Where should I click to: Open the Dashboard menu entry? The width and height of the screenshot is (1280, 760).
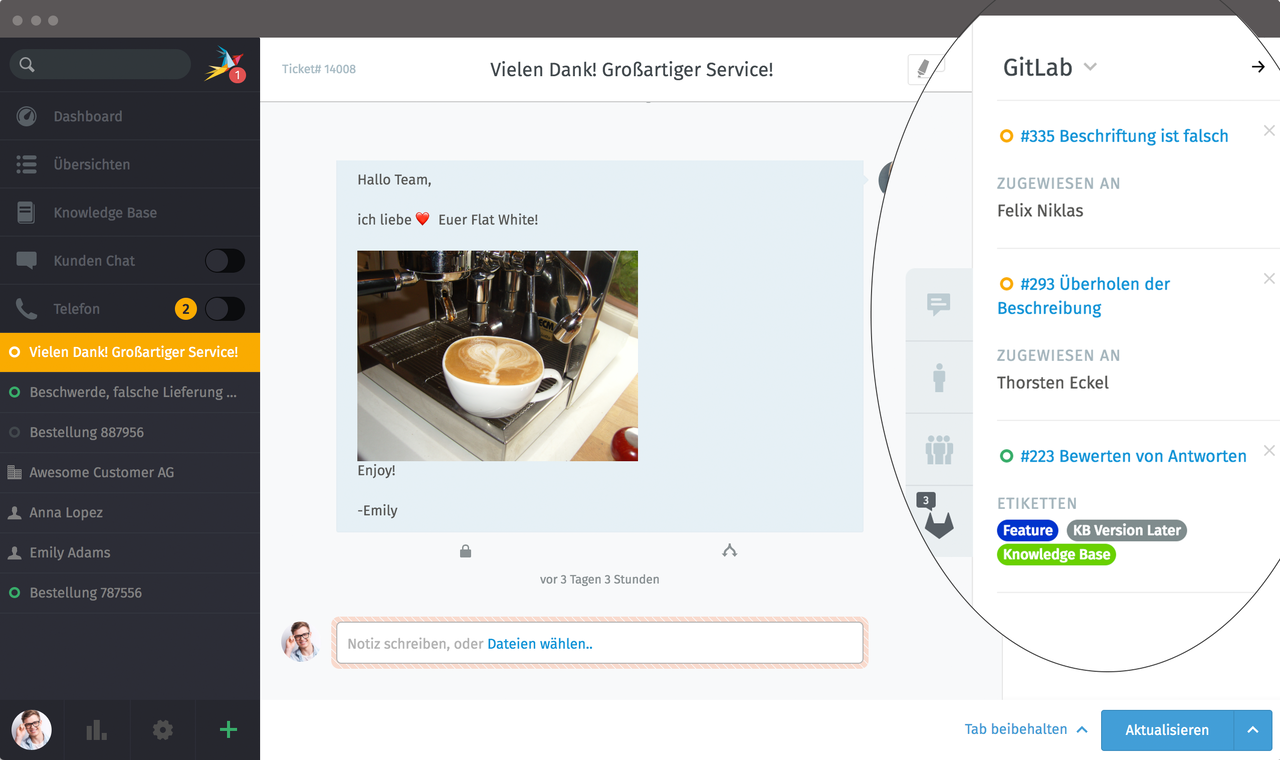pyautogui.click(x=90, y=116)
